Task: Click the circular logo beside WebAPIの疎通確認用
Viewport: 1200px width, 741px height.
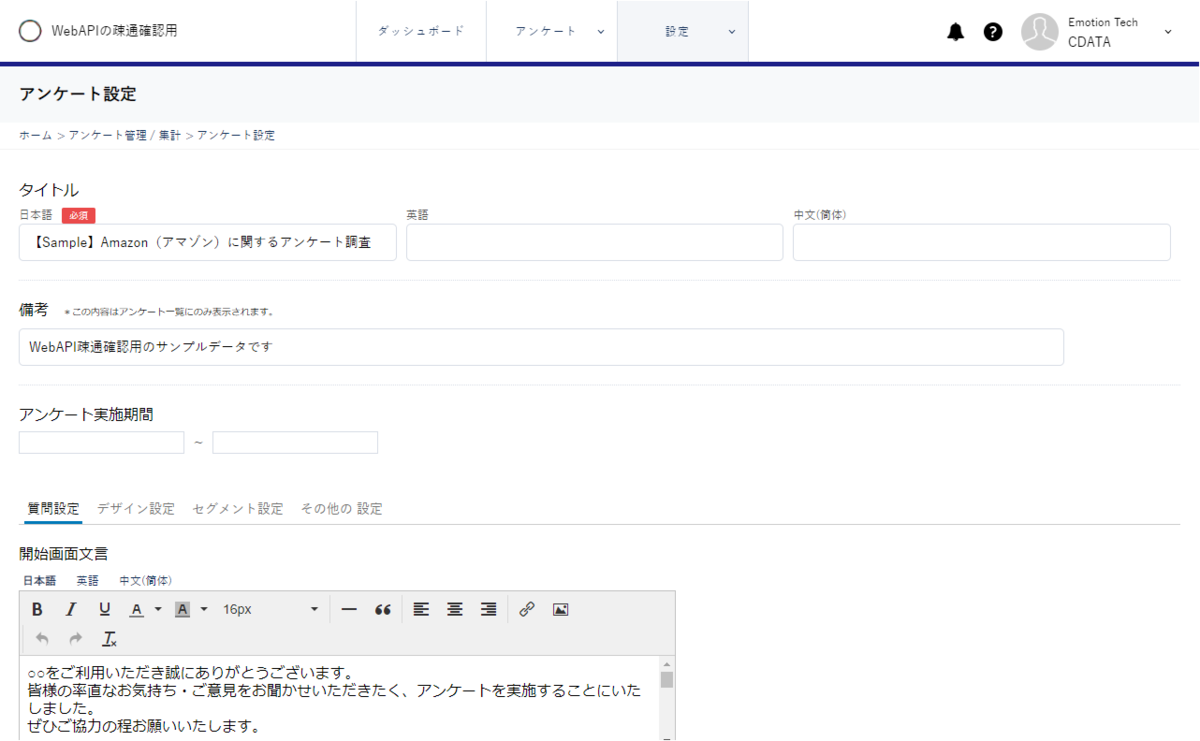Action: point(31,31)
